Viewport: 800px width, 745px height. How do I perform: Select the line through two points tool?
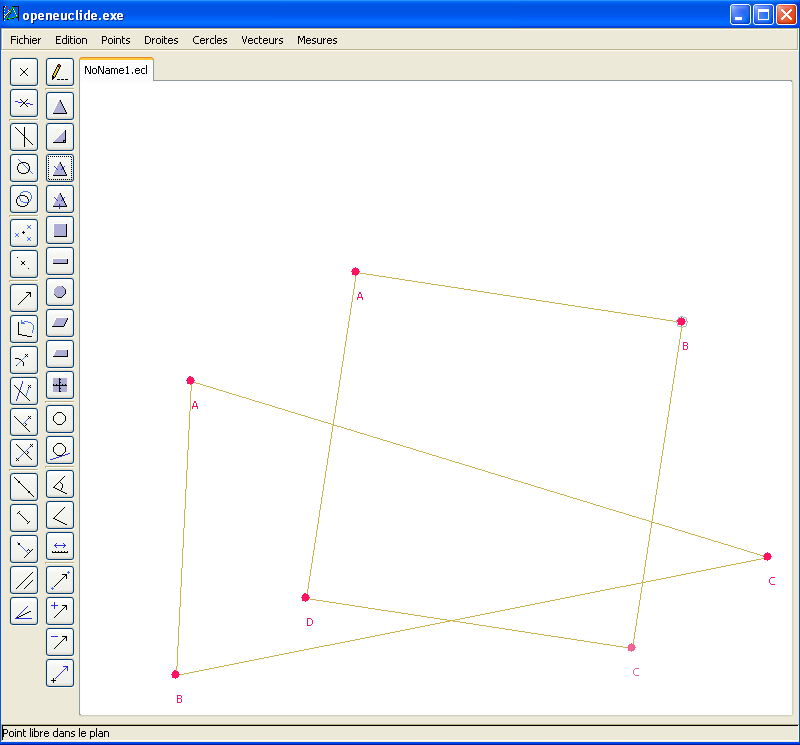24,487
